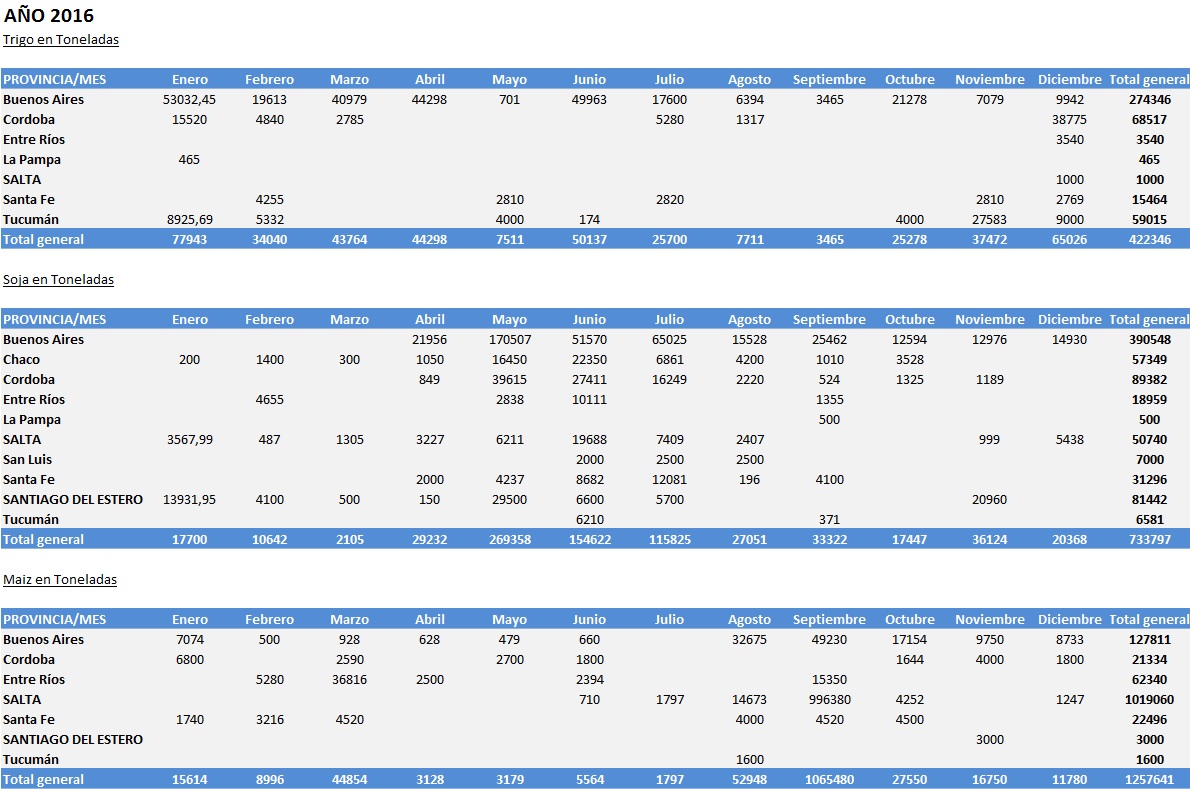Select Maiz Buenos Aires total 127811
The height and width of the screenshot is (789, 1190).
tap(1150, 640)
